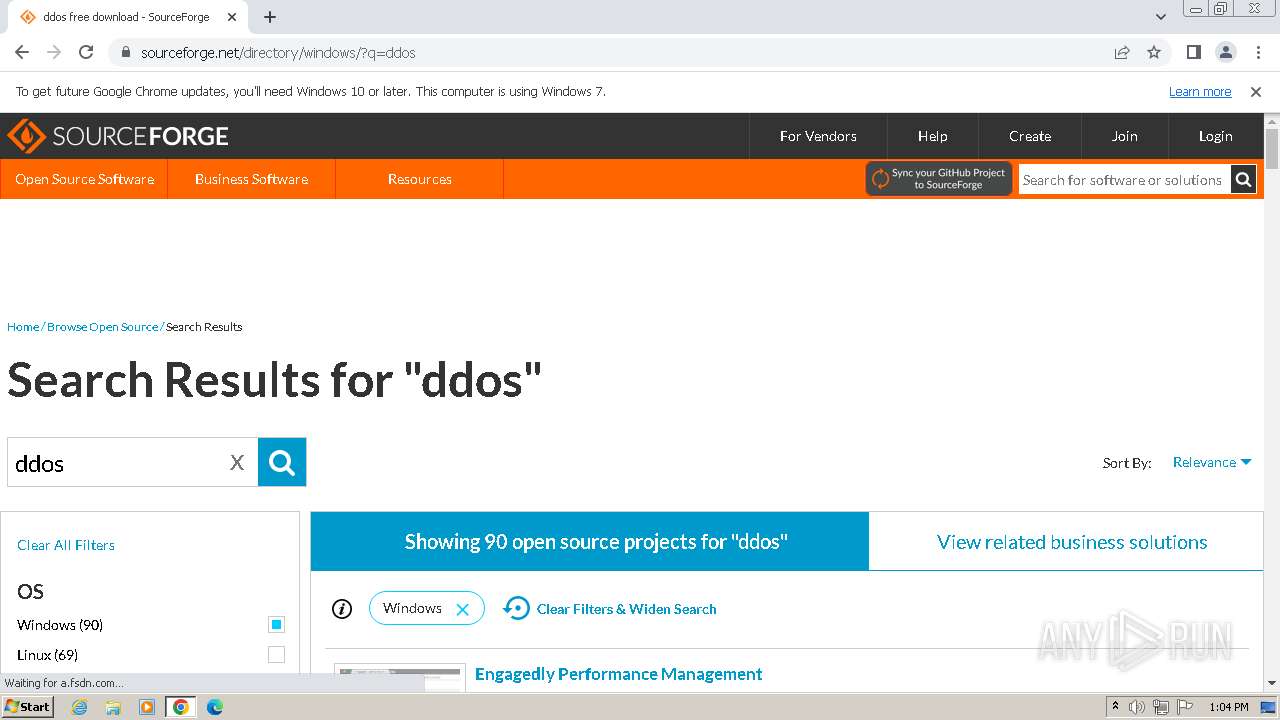Switch to View related business solutions tab
Viewport: 1280px width, 720px height.
[1066, 541]
